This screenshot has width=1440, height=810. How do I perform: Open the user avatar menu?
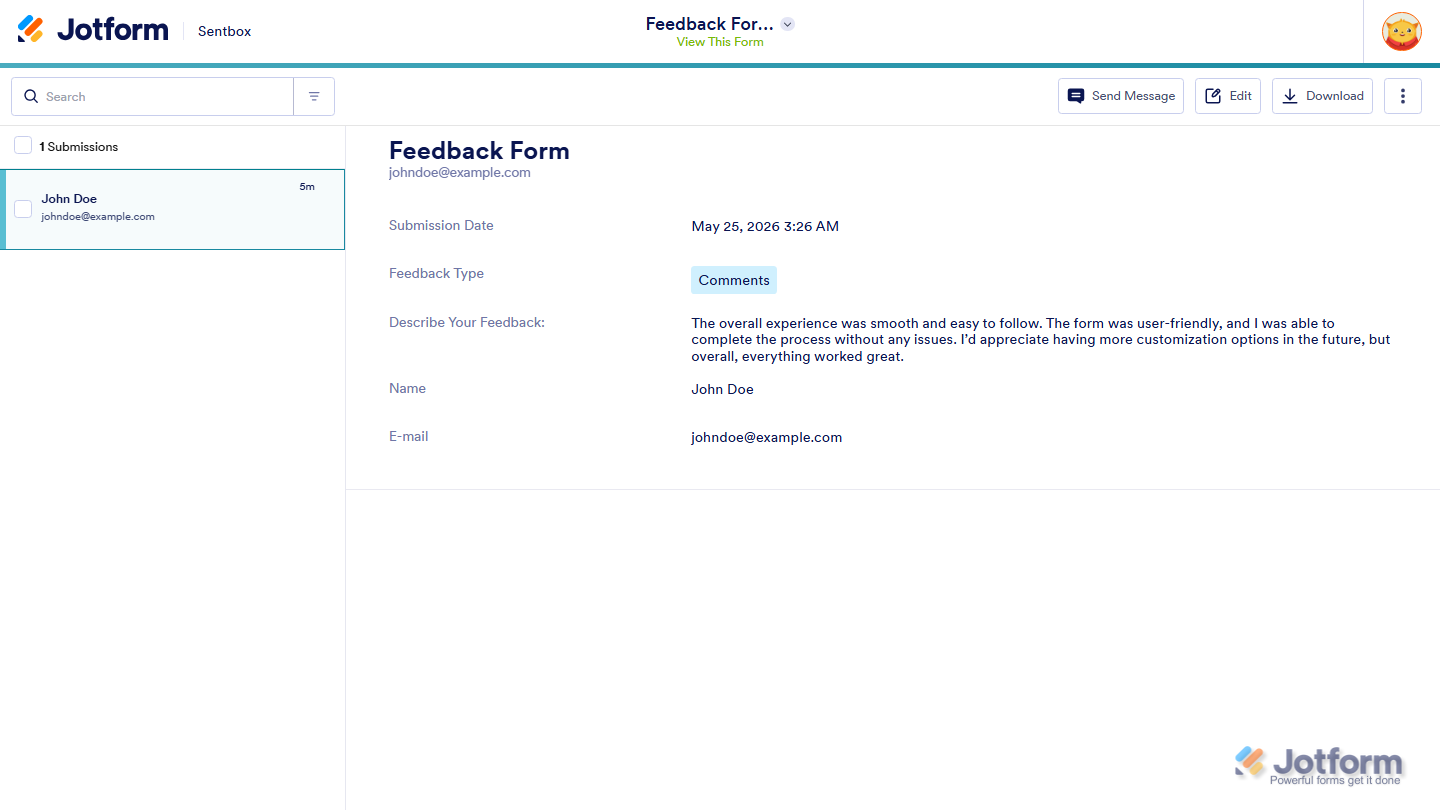pyautogui.click(x=1401, y=31)
